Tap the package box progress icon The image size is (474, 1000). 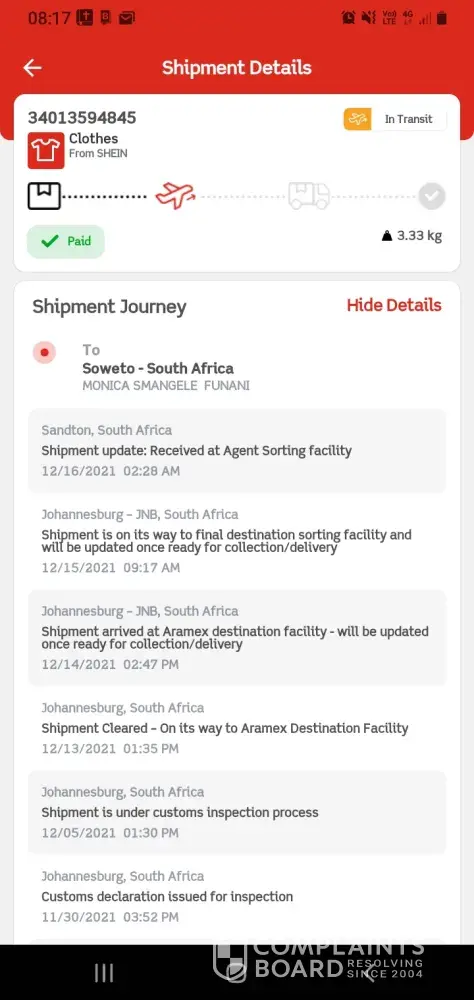pos(44,196)
